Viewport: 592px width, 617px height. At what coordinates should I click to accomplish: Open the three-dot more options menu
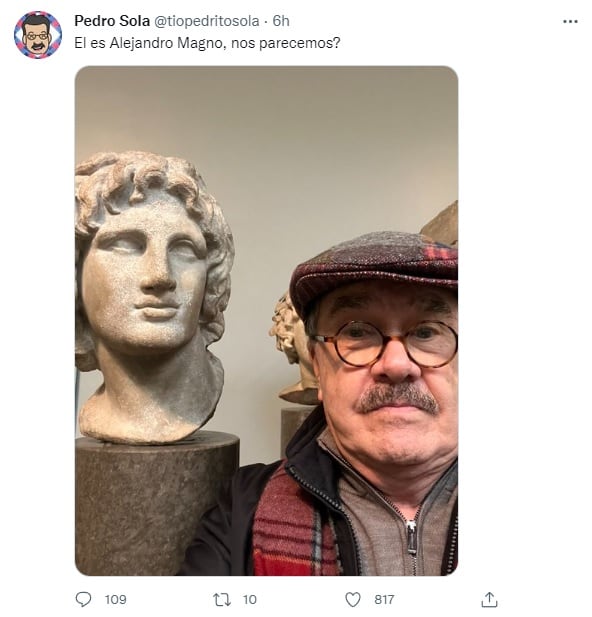point(570,22)
